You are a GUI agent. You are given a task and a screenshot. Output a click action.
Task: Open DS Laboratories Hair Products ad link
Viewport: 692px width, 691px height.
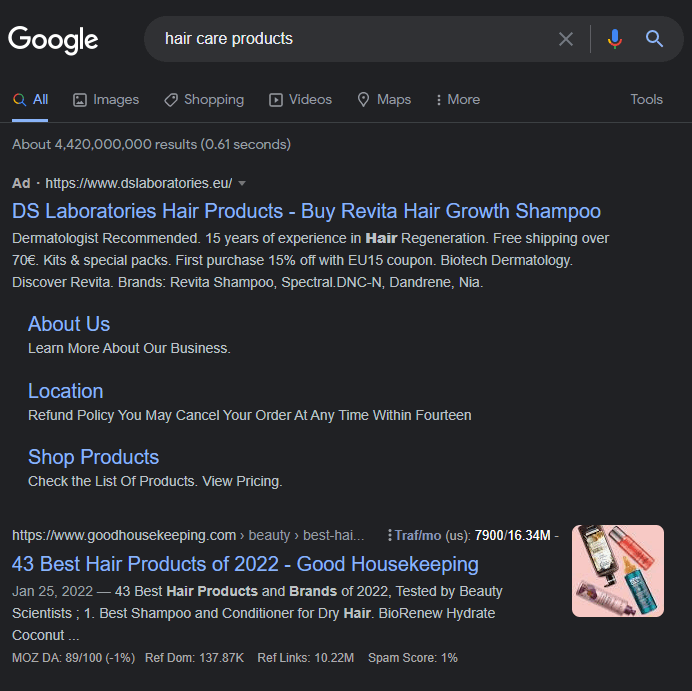[306, 211]
